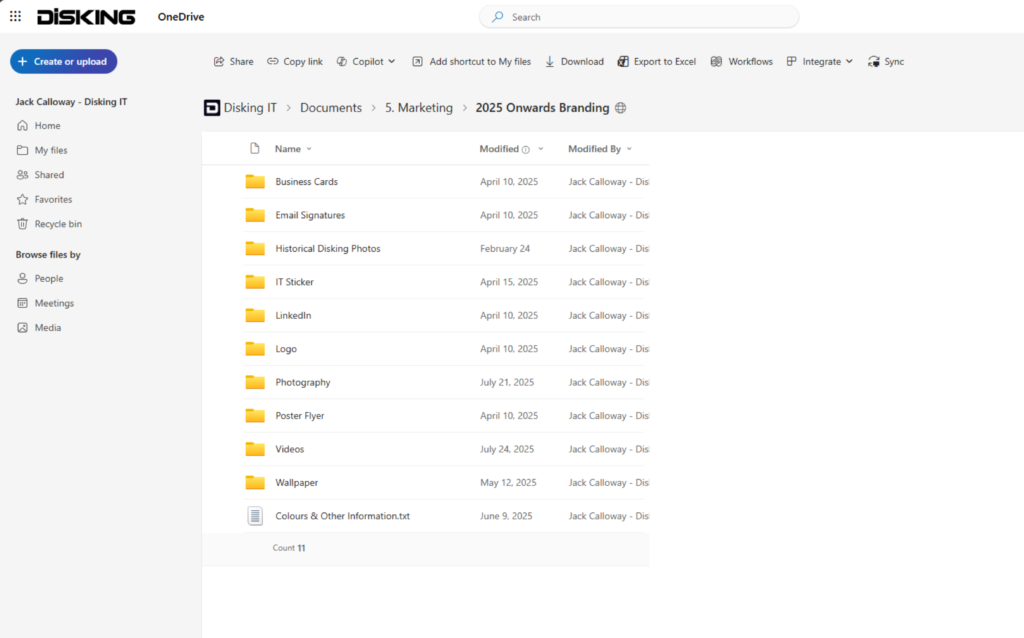Open the Modified column dropdown arrow
Viewport: 1024px width, 638px height.
(x=541, y=149)
